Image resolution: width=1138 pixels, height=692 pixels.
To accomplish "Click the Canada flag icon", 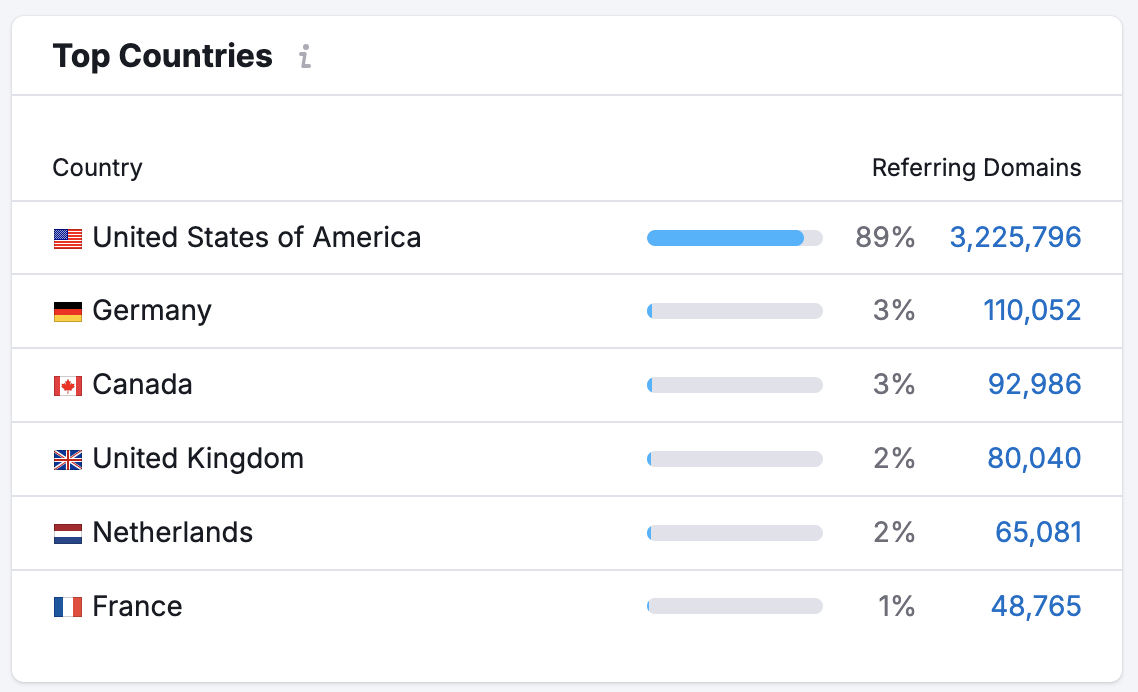I will click(66, 384).
